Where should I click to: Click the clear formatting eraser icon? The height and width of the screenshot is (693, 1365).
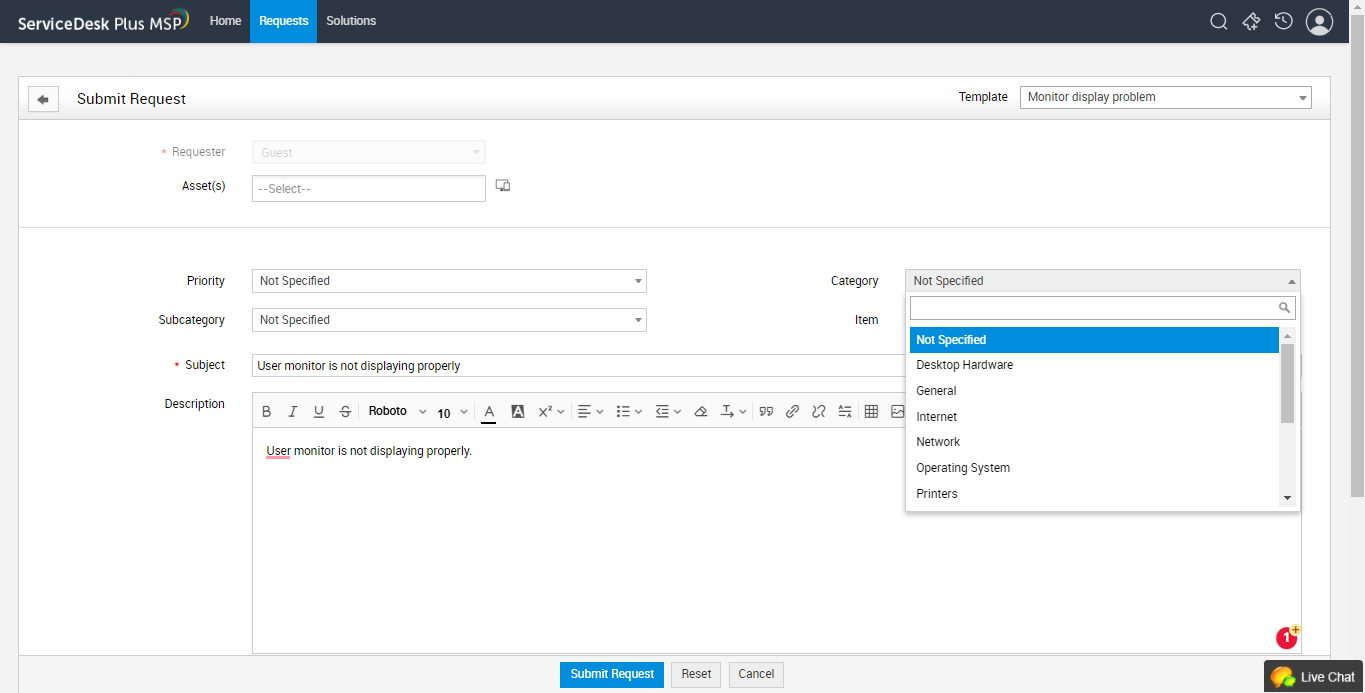(700, 411)
